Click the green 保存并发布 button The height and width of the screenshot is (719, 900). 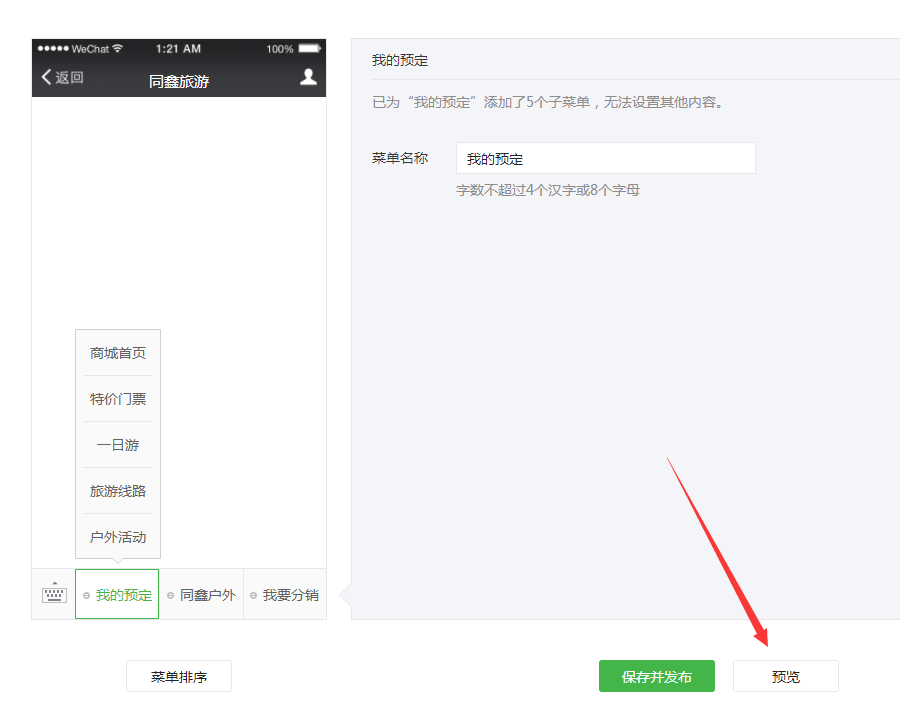click(657, 677)
